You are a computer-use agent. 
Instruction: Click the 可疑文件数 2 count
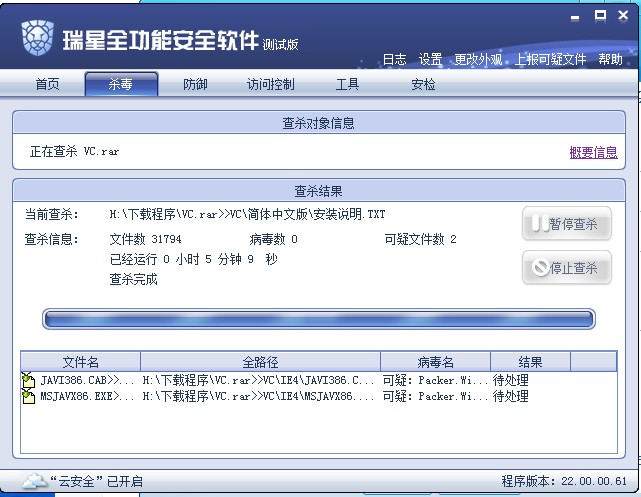tap(420, 239)
